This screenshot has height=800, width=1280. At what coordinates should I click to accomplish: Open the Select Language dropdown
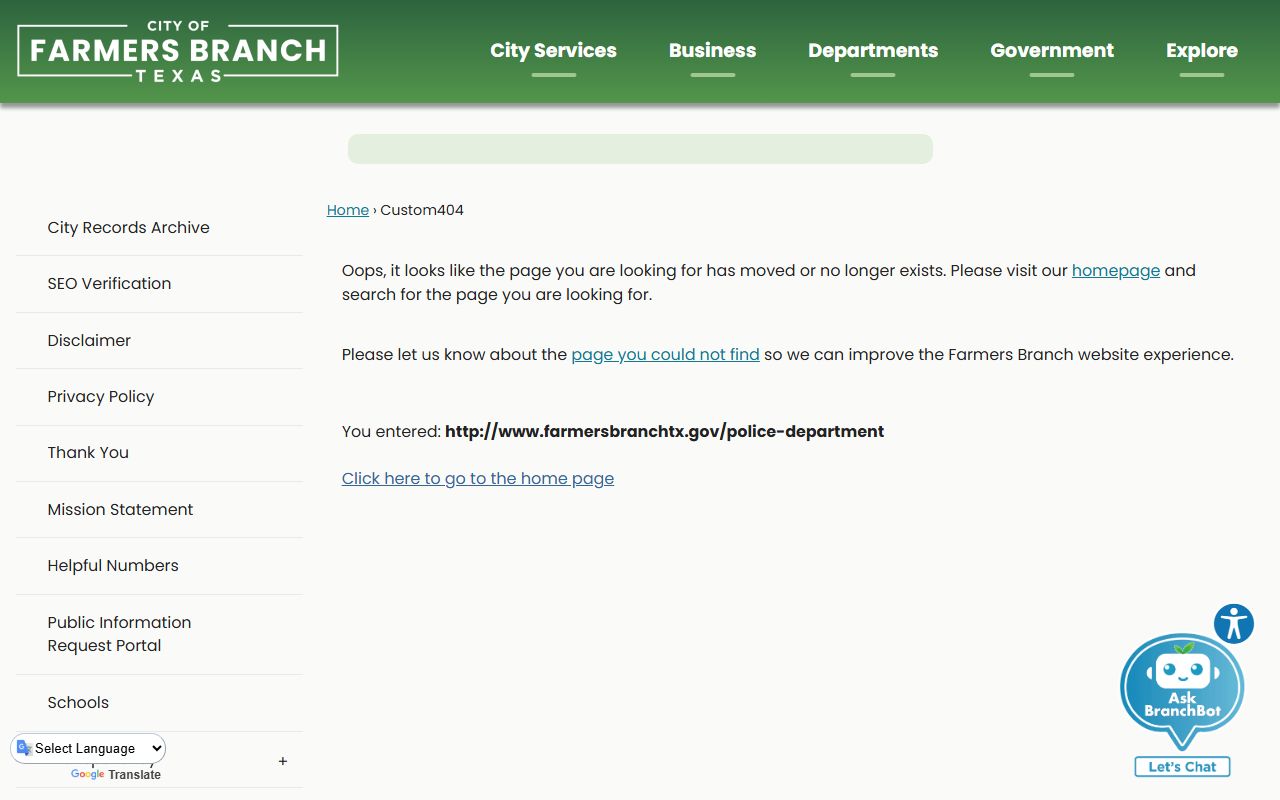click(x=88, y=748)
